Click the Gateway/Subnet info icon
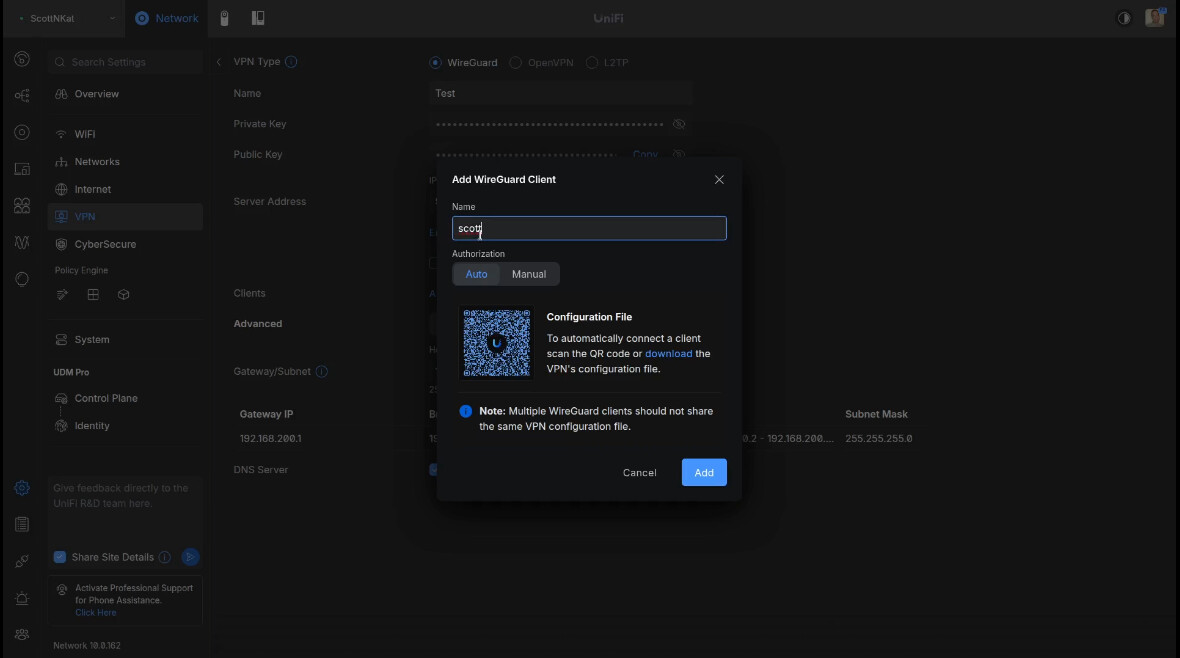This screenshot has width=1180, height=658. pos(322,371)
